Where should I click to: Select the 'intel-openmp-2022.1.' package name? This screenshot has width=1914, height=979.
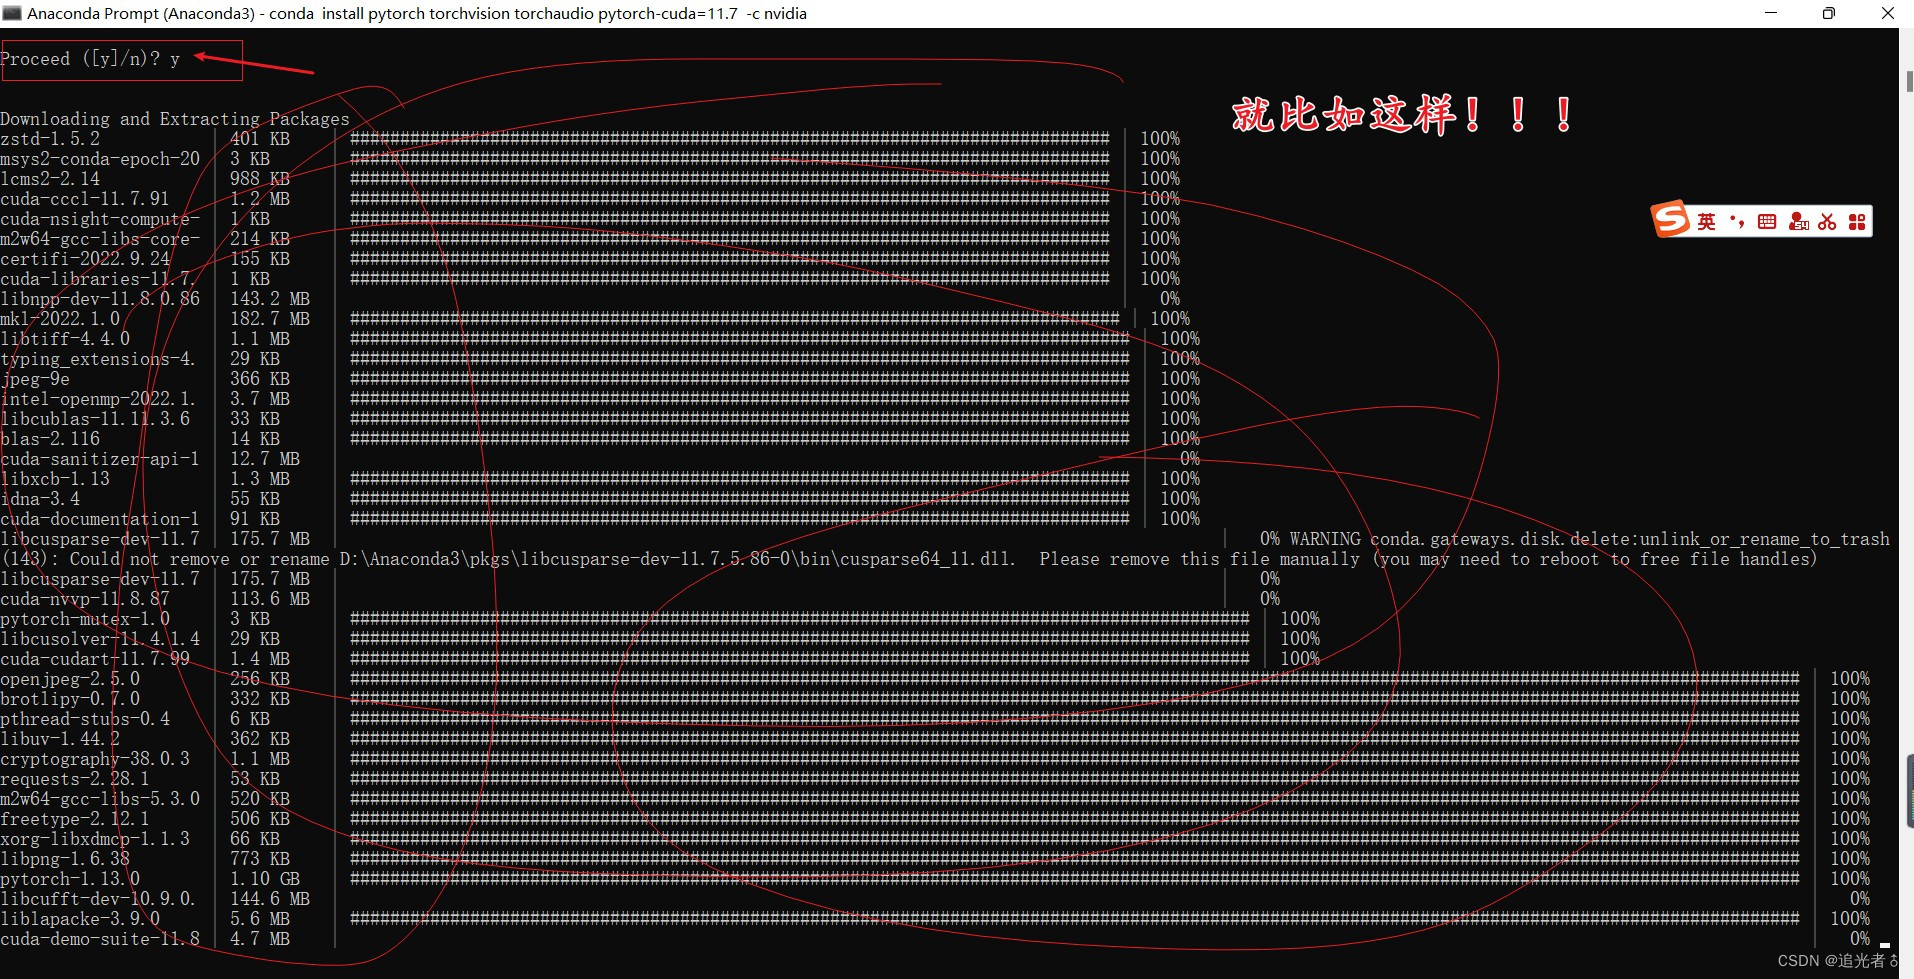[98, 399]
